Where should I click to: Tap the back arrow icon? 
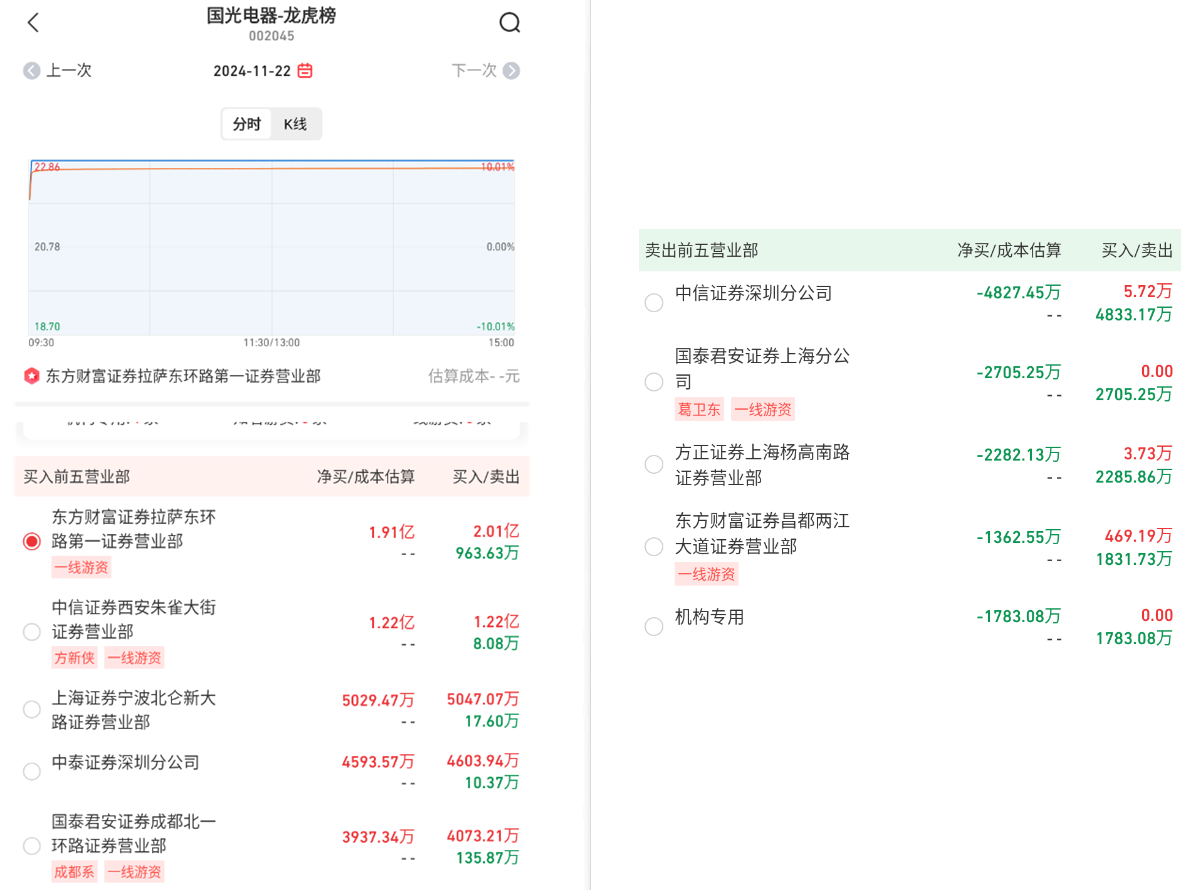click(x=33, y=23)
